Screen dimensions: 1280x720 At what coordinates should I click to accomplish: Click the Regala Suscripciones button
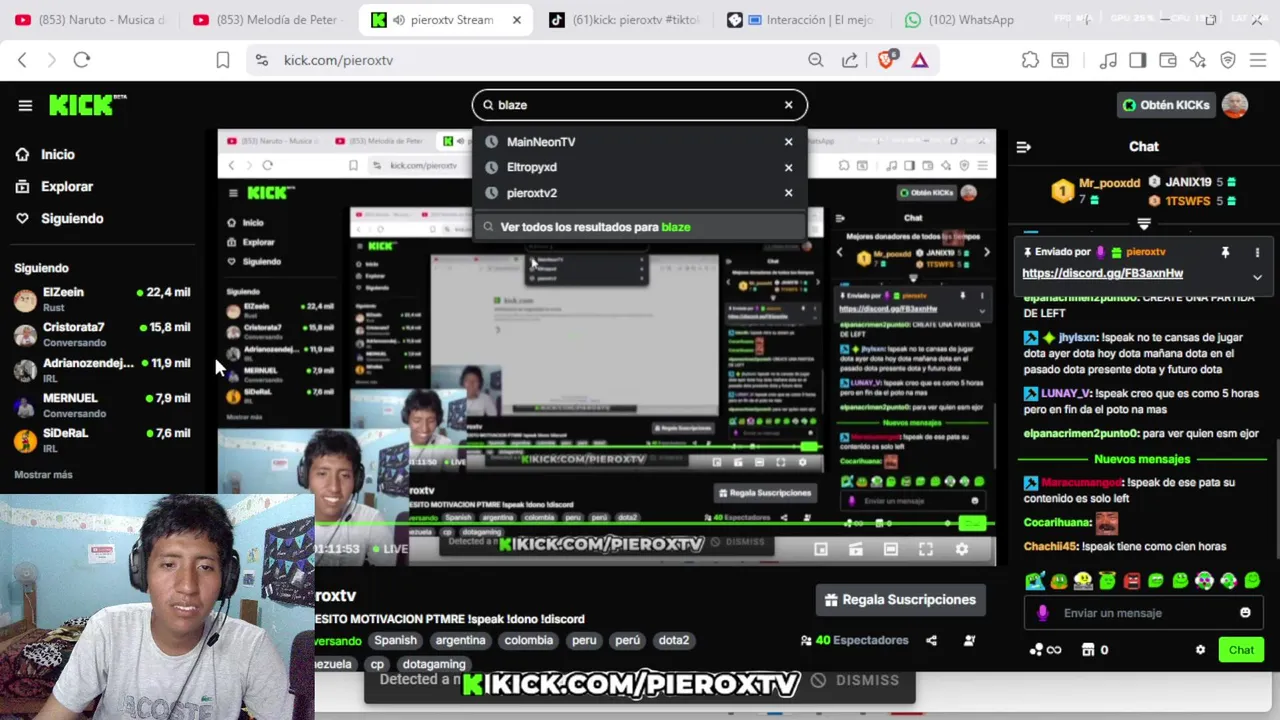click(900, 600)
